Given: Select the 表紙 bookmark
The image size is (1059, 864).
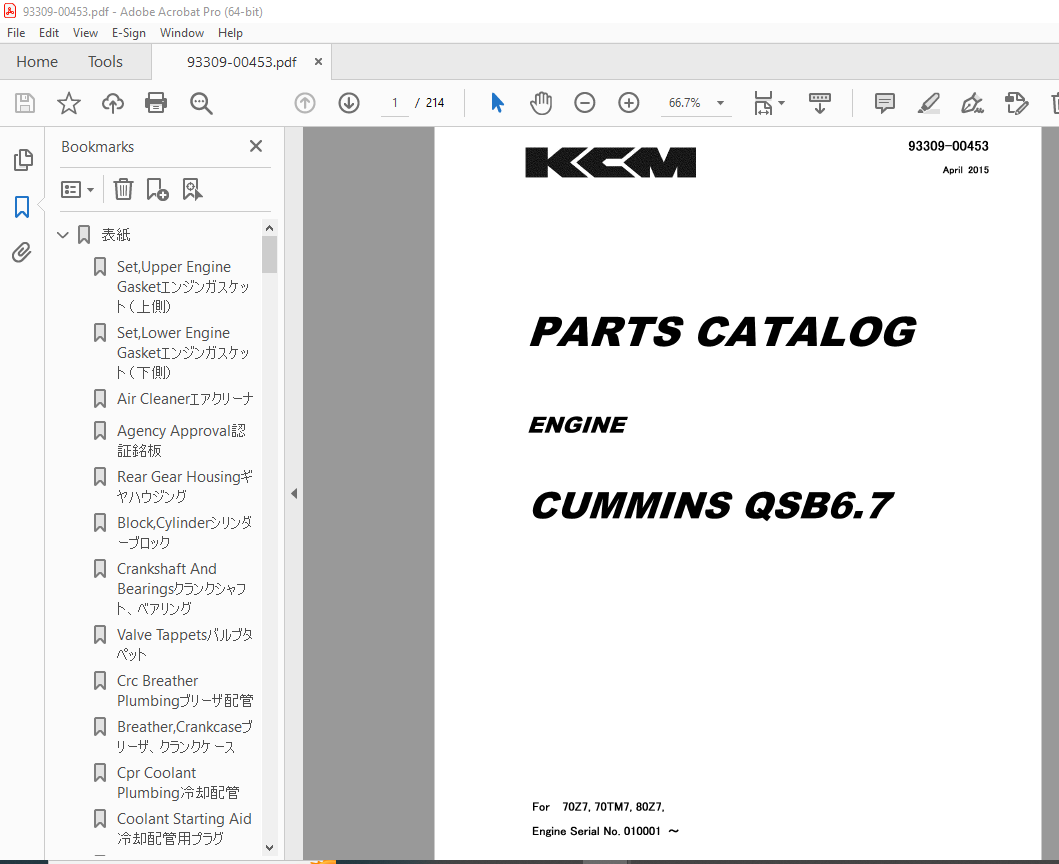Looking at the screenshot, I should pyautogui.click(x=115, y=235).
